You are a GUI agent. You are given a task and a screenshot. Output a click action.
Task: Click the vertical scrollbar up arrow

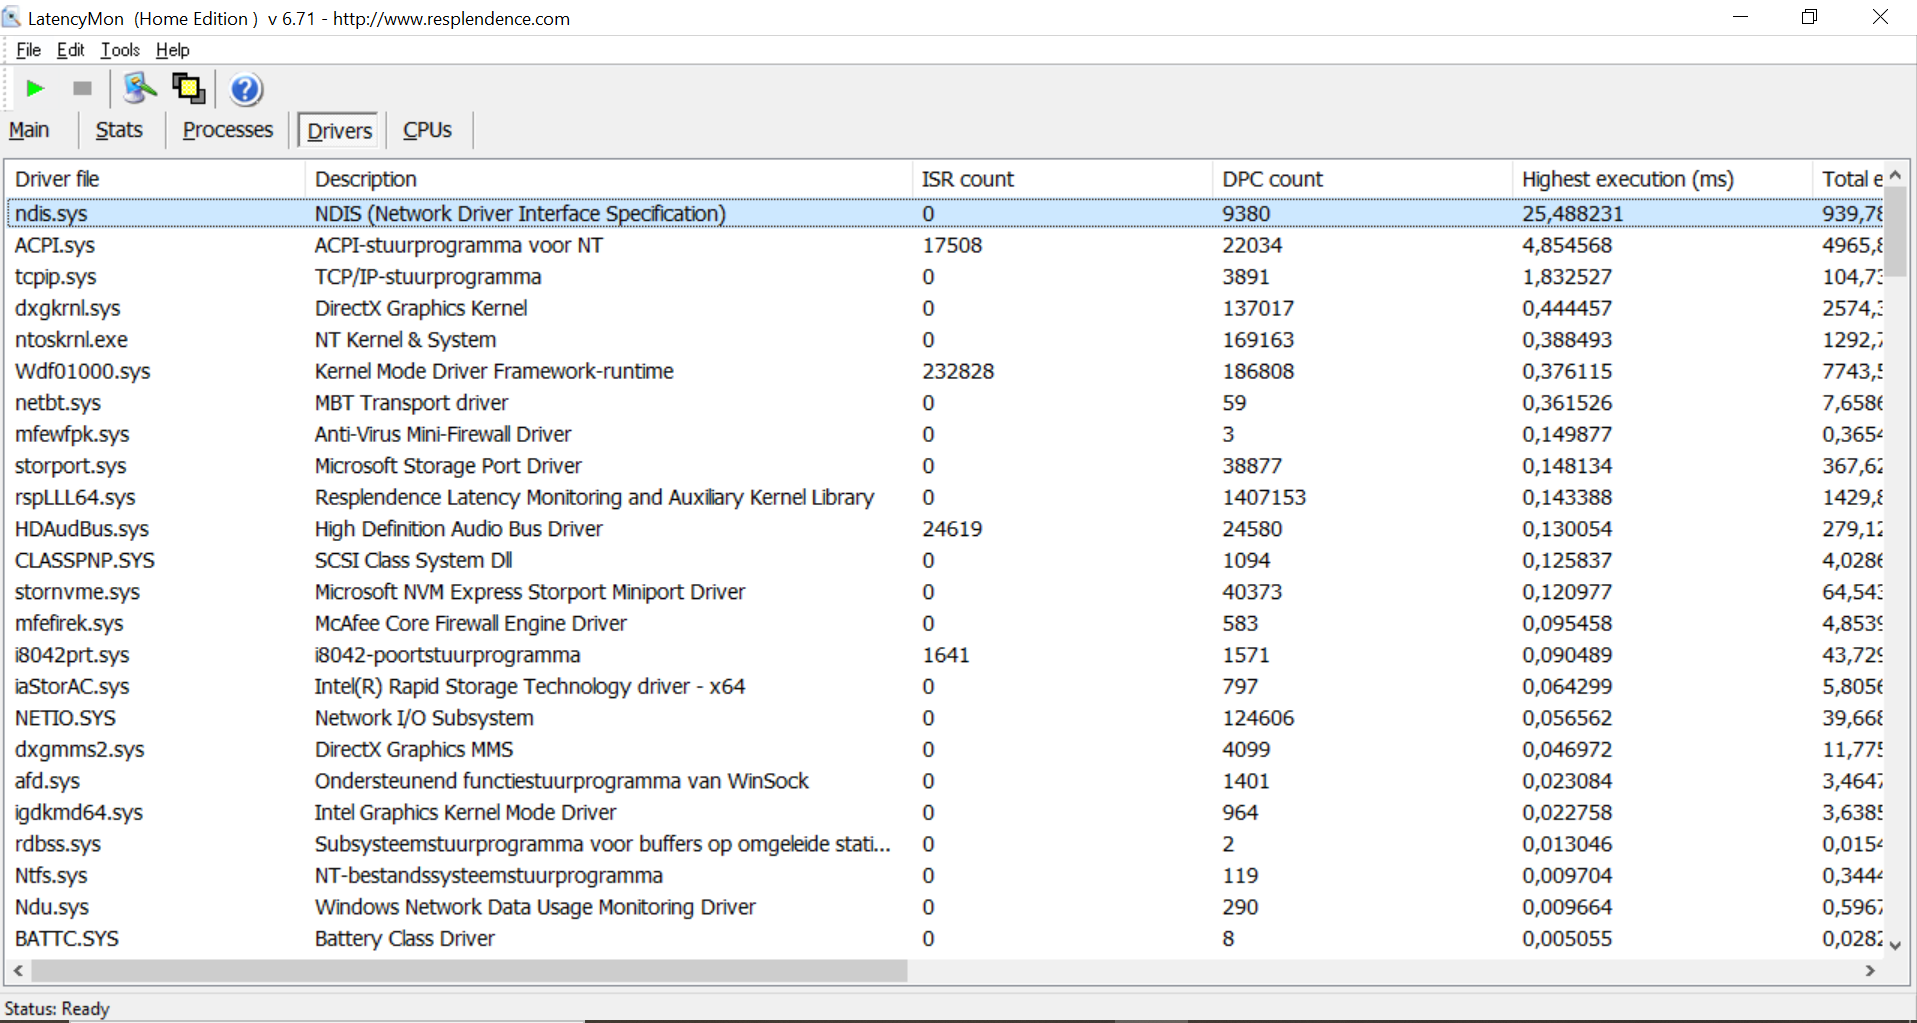1895,175
